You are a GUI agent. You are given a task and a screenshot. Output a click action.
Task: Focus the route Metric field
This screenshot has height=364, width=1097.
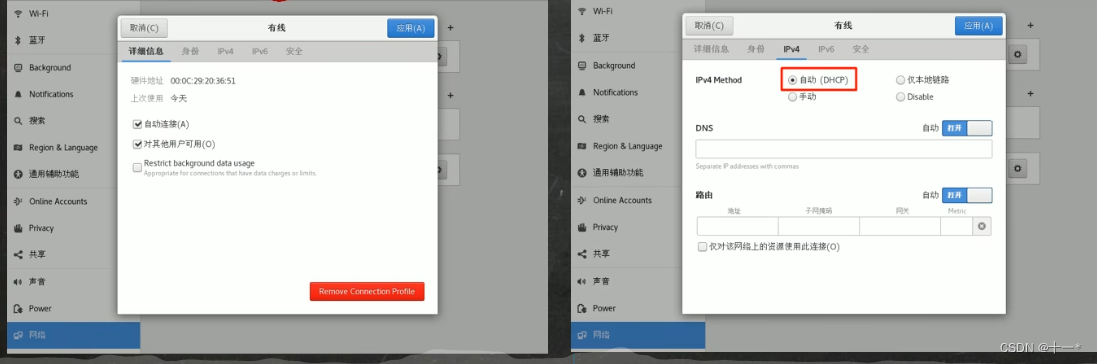pos(956,226)
